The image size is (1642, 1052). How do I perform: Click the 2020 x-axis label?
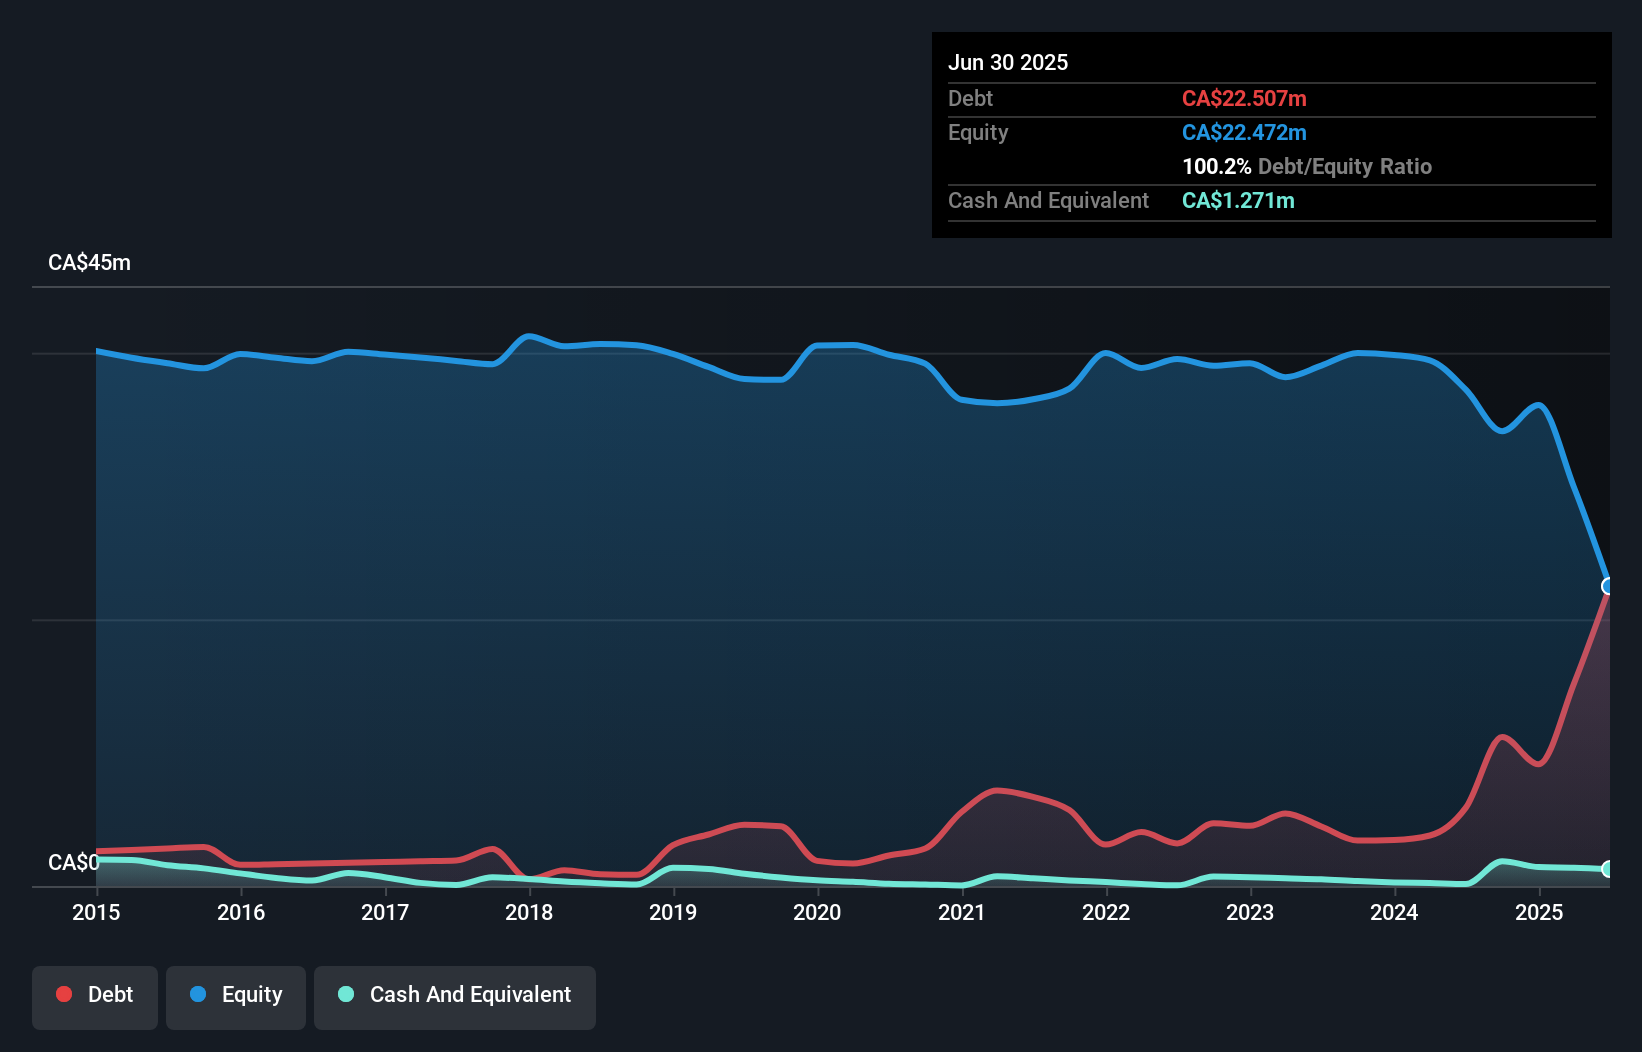817,912
